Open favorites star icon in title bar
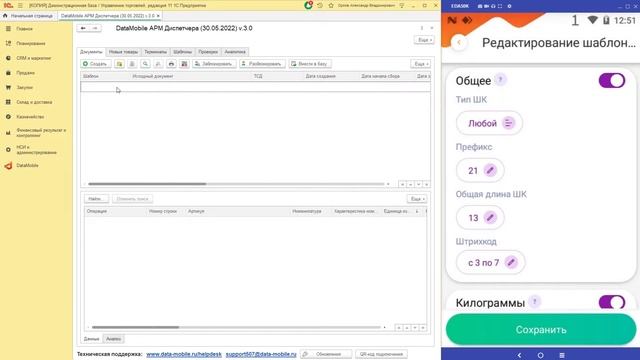The height and width of the screenshot is (360, 640). coord(331,5)
